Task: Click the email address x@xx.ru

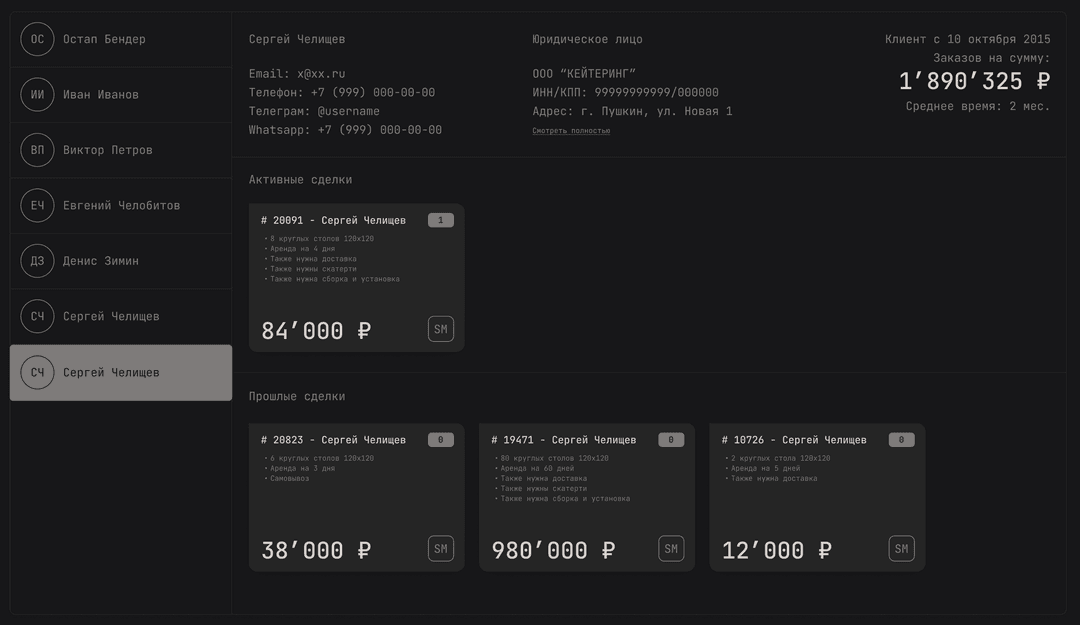Action: coord(321,74)
